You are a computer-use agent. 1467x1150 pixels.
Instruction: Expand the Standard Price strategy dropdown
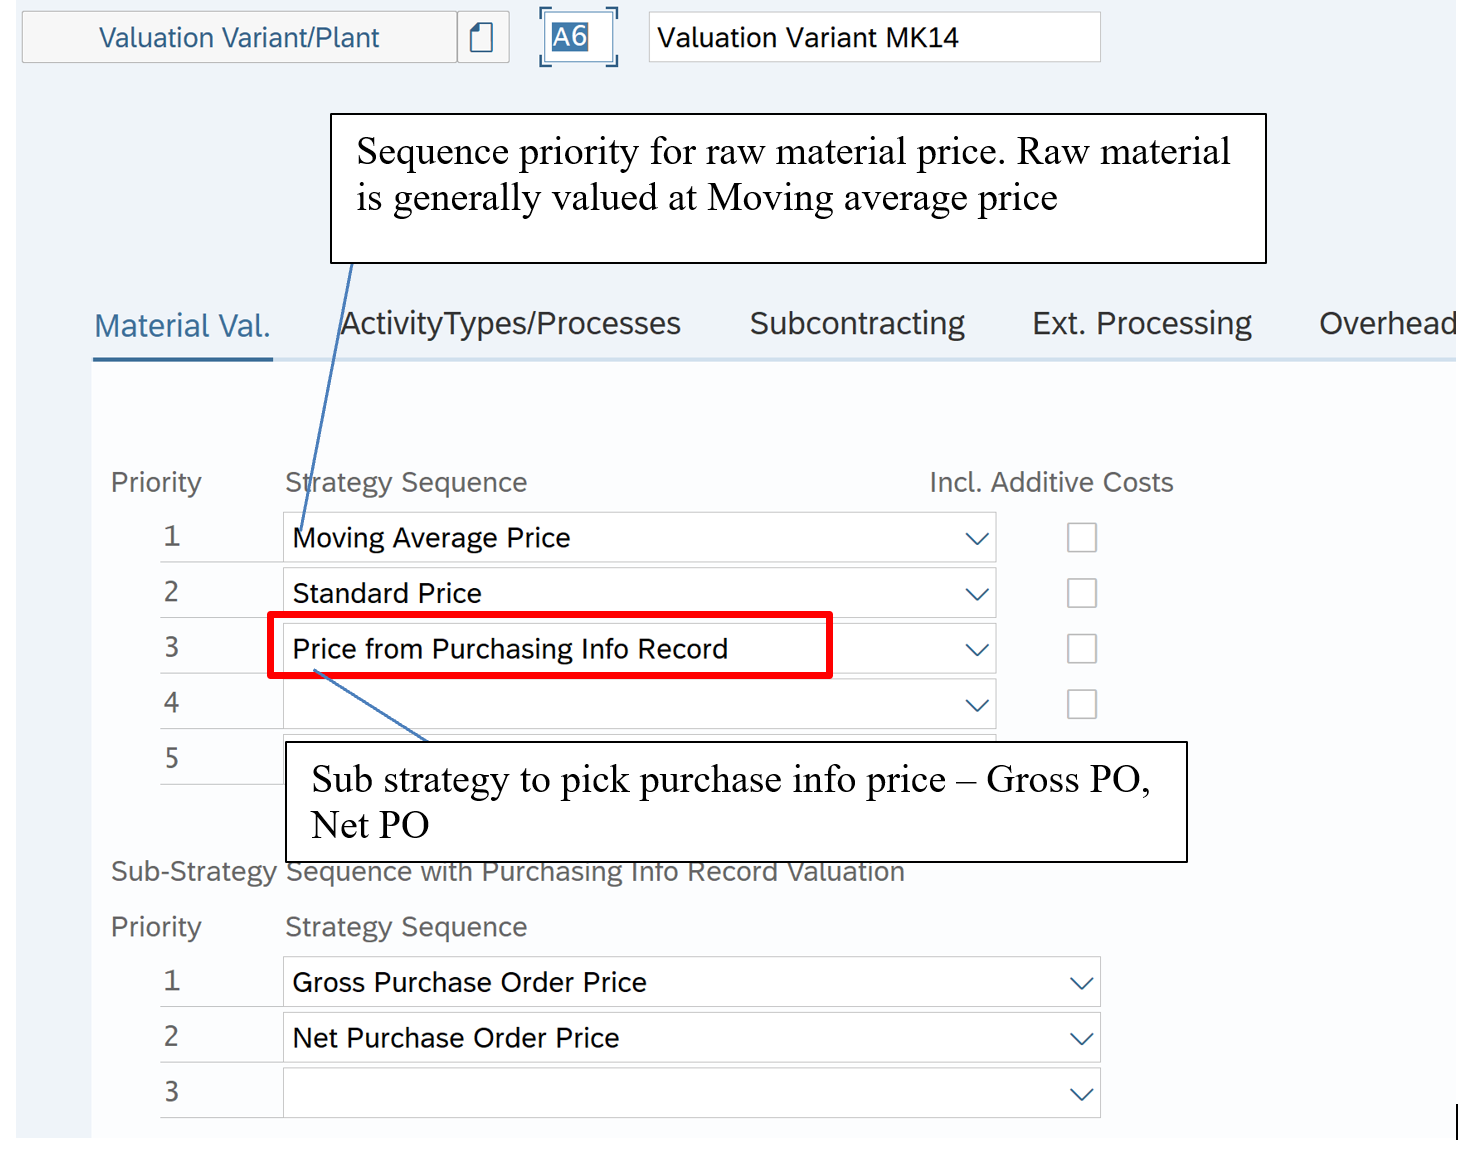pos(976,594)
